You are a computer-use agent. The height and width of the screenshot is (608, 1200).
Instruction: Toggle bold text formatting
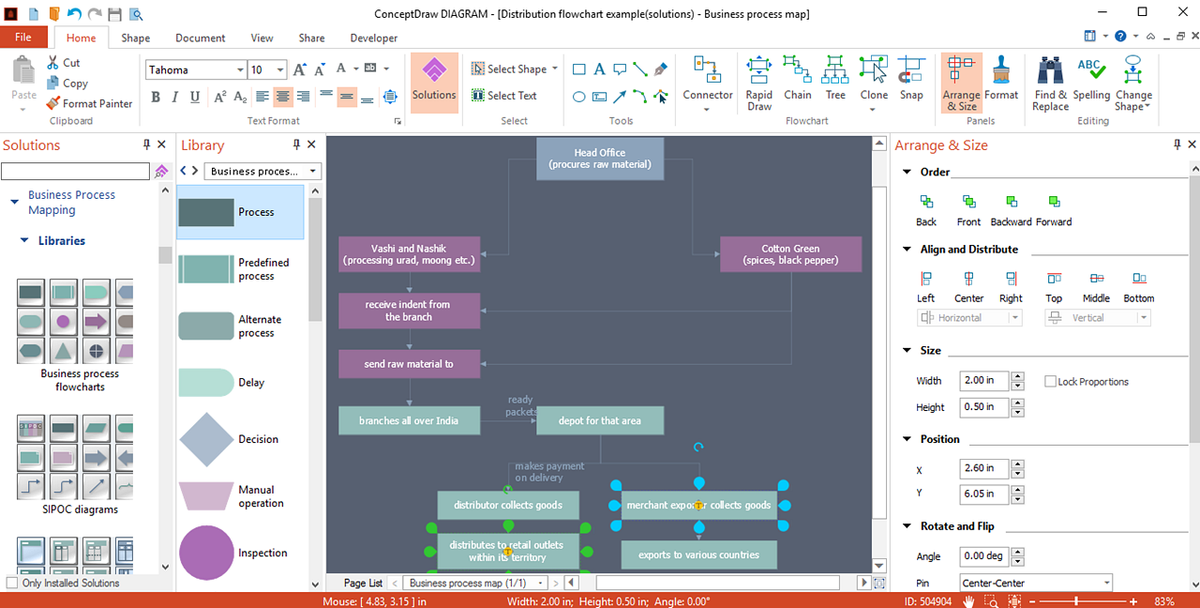click(x=155, y=95)
